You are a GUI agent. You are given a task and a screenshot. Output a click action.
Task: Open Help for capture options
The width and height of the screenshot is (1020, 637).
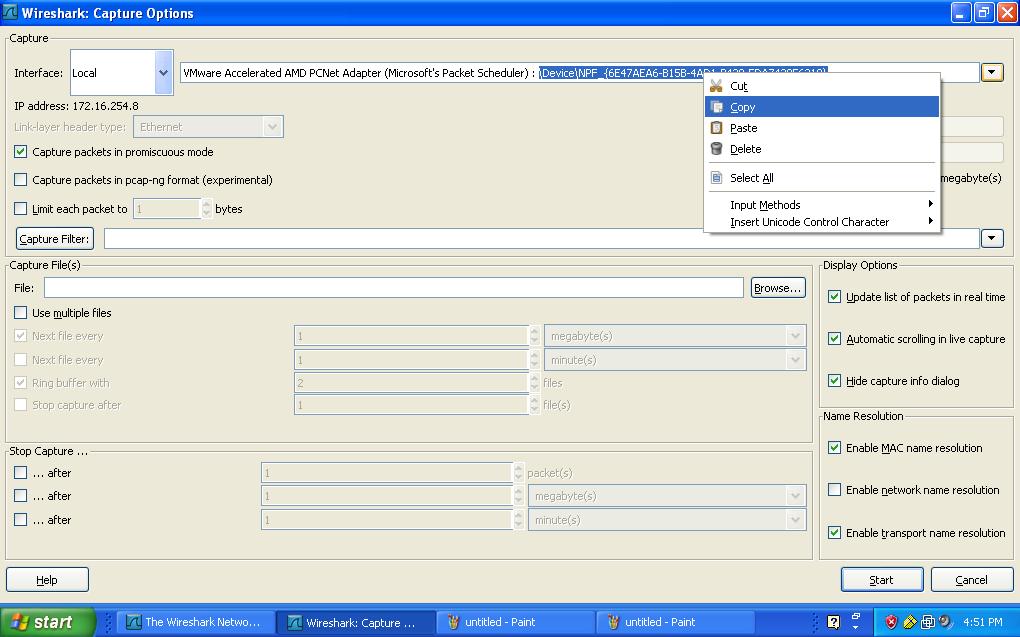47,580
